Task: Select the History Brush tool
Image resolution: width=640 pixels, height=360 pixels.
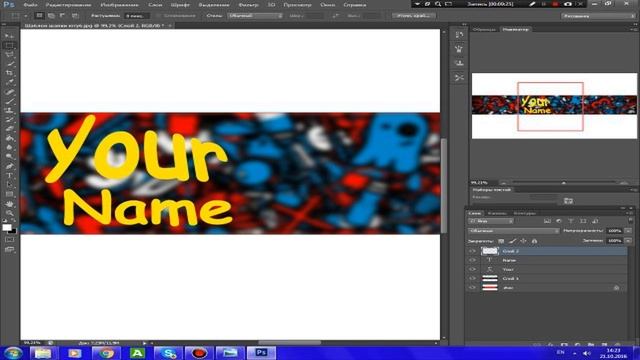Action: (9, 120)
